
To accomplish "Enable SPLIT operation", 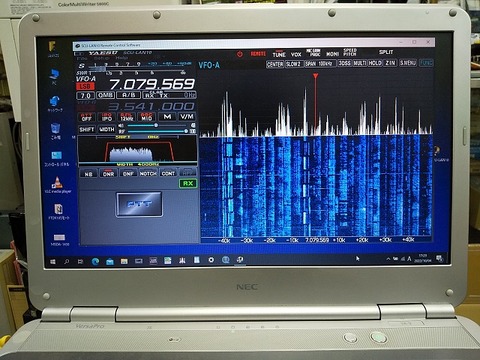I will [386, 52].
